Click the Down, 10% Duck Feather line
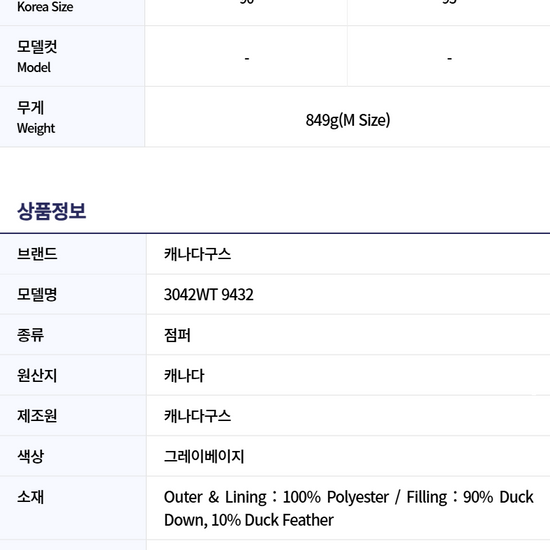Viewport: 550px width, 550px height. (x=249, y=520)
